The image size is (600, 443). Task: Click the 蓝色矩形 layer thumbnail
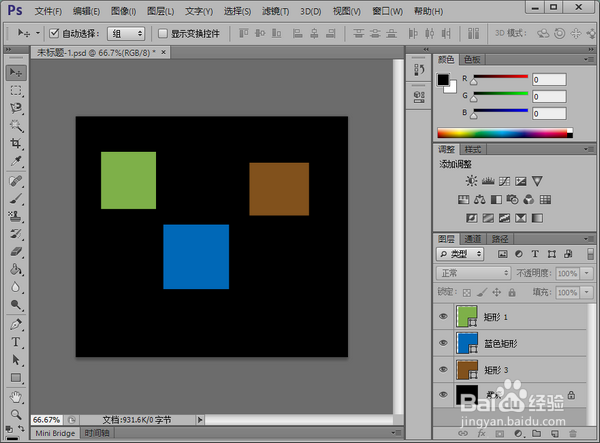click(x=467, y=343)
